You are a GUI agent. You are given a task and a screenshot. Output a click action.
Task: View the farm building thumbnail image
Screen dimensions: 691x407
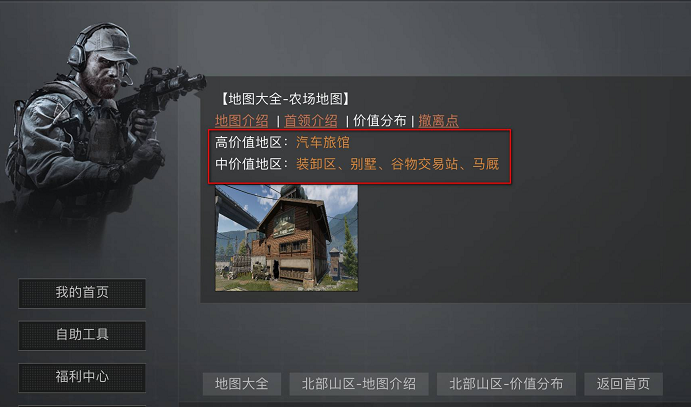click(286, 238)
